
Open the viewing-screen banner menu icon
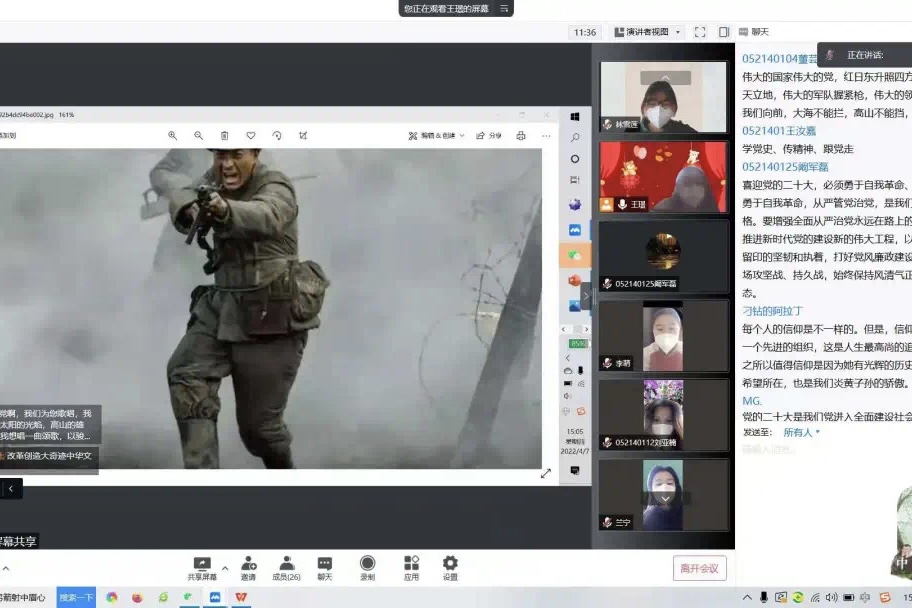tap(504, 8)
